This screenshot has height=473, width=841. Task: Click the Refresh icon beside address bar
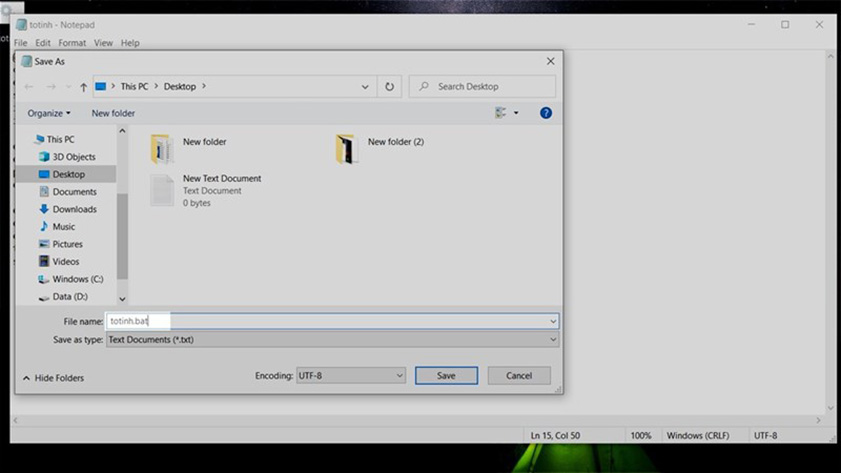point(389,87)
